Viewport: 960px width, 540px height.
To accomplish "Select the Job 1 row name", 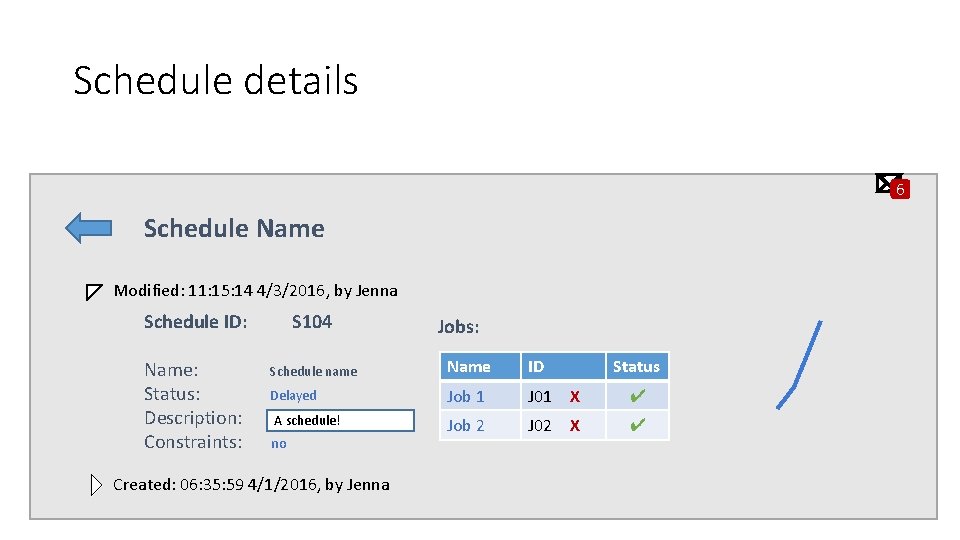I will (466, 397).
